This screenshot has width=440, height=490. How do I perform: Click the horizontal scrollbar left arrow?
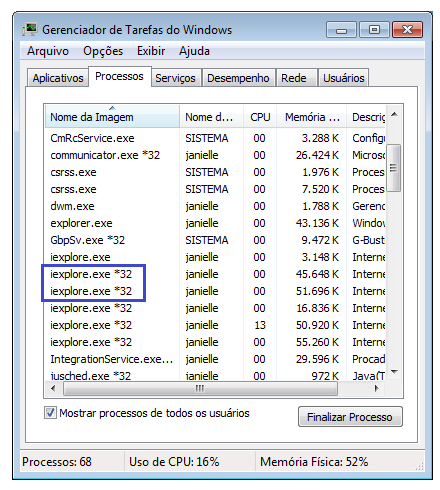[53, 388]
